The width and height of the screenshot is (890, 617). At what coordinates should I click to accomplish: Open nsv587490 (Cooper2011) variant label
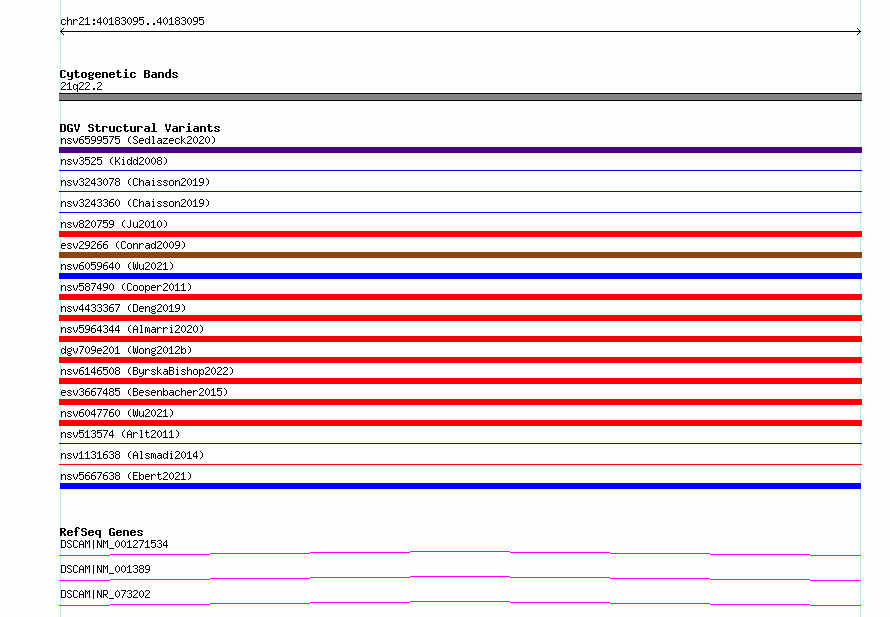pos(126,287)
